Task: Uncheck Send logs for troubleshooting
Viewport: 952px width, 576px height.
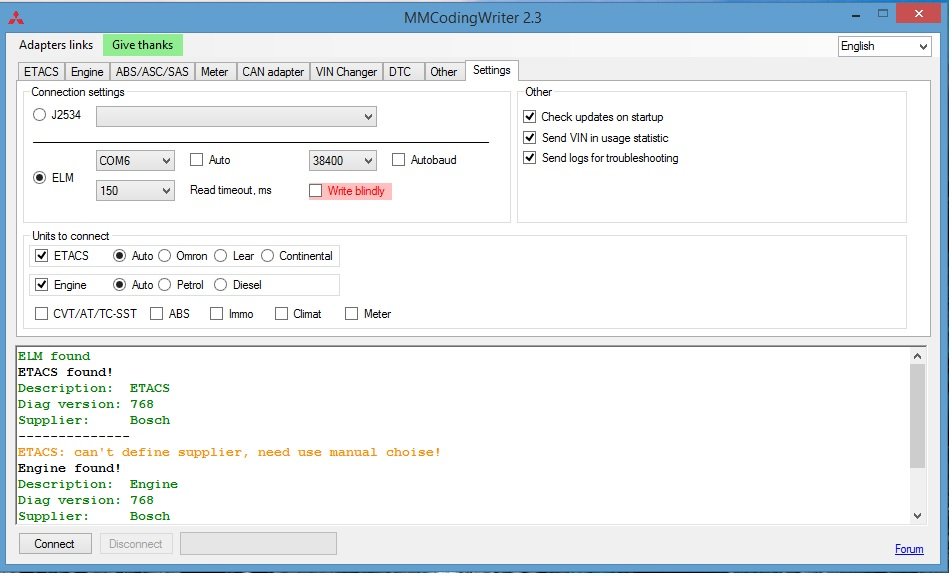Action: tap(529, 158)
